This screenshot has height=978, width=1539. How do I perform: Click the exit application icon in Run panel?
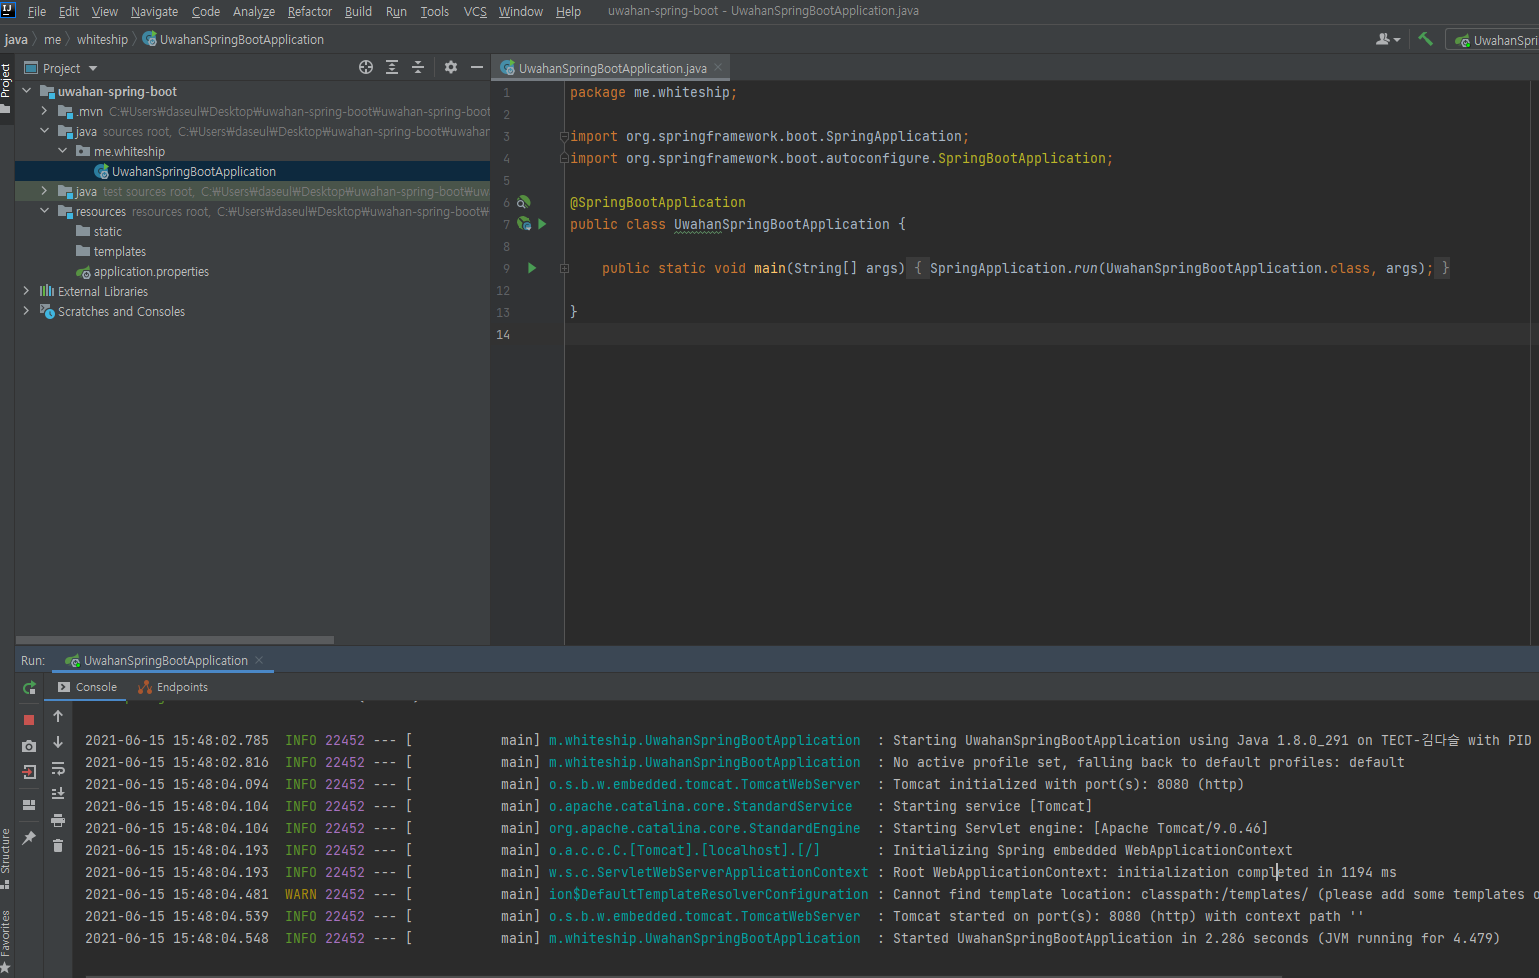click(x=29, y=772)
